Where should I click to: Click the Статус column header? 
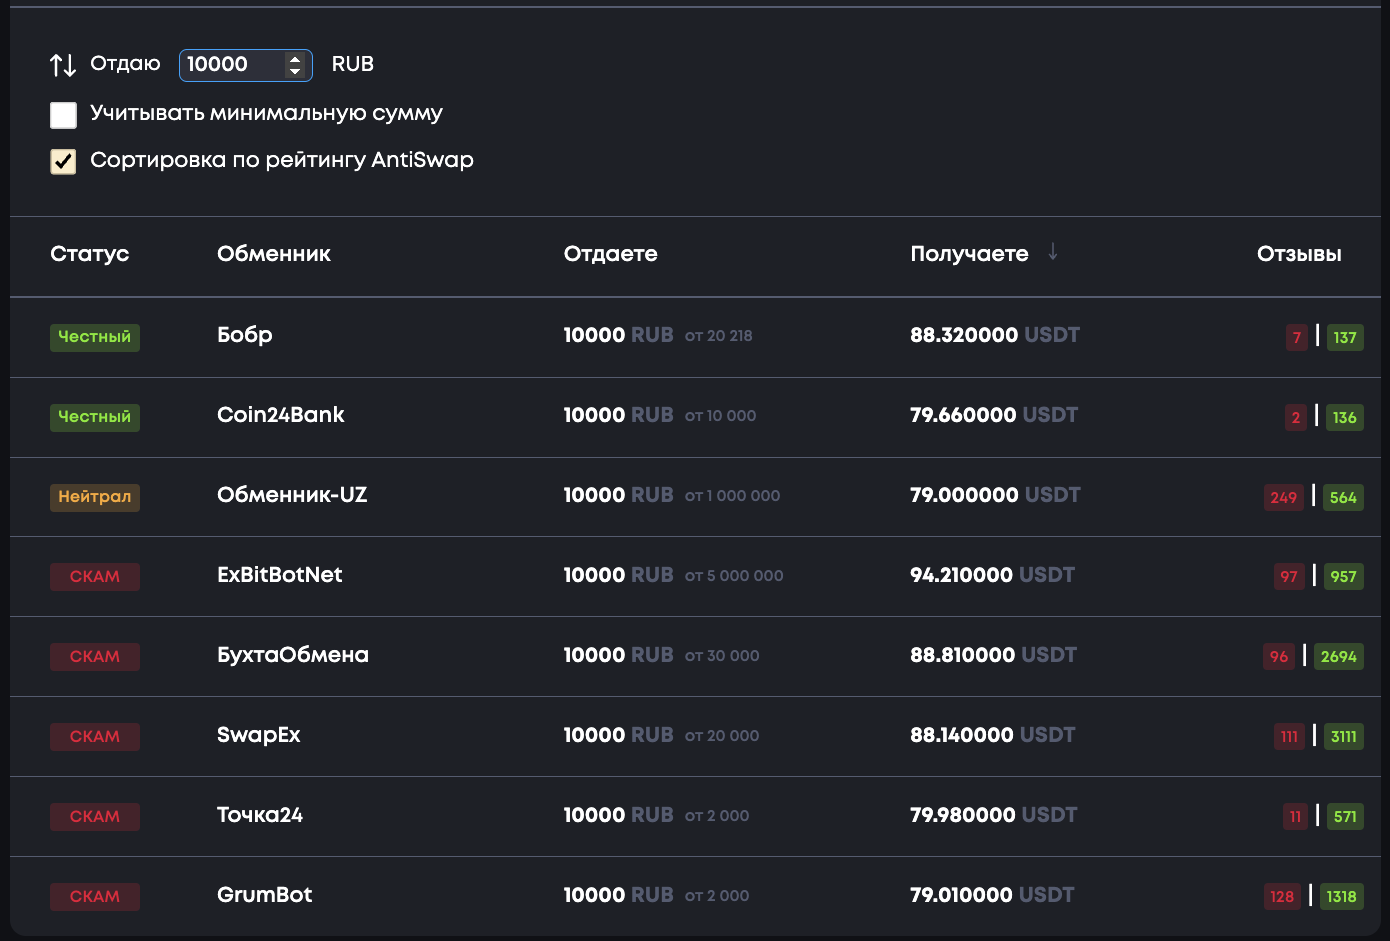[x=90, y=254]
